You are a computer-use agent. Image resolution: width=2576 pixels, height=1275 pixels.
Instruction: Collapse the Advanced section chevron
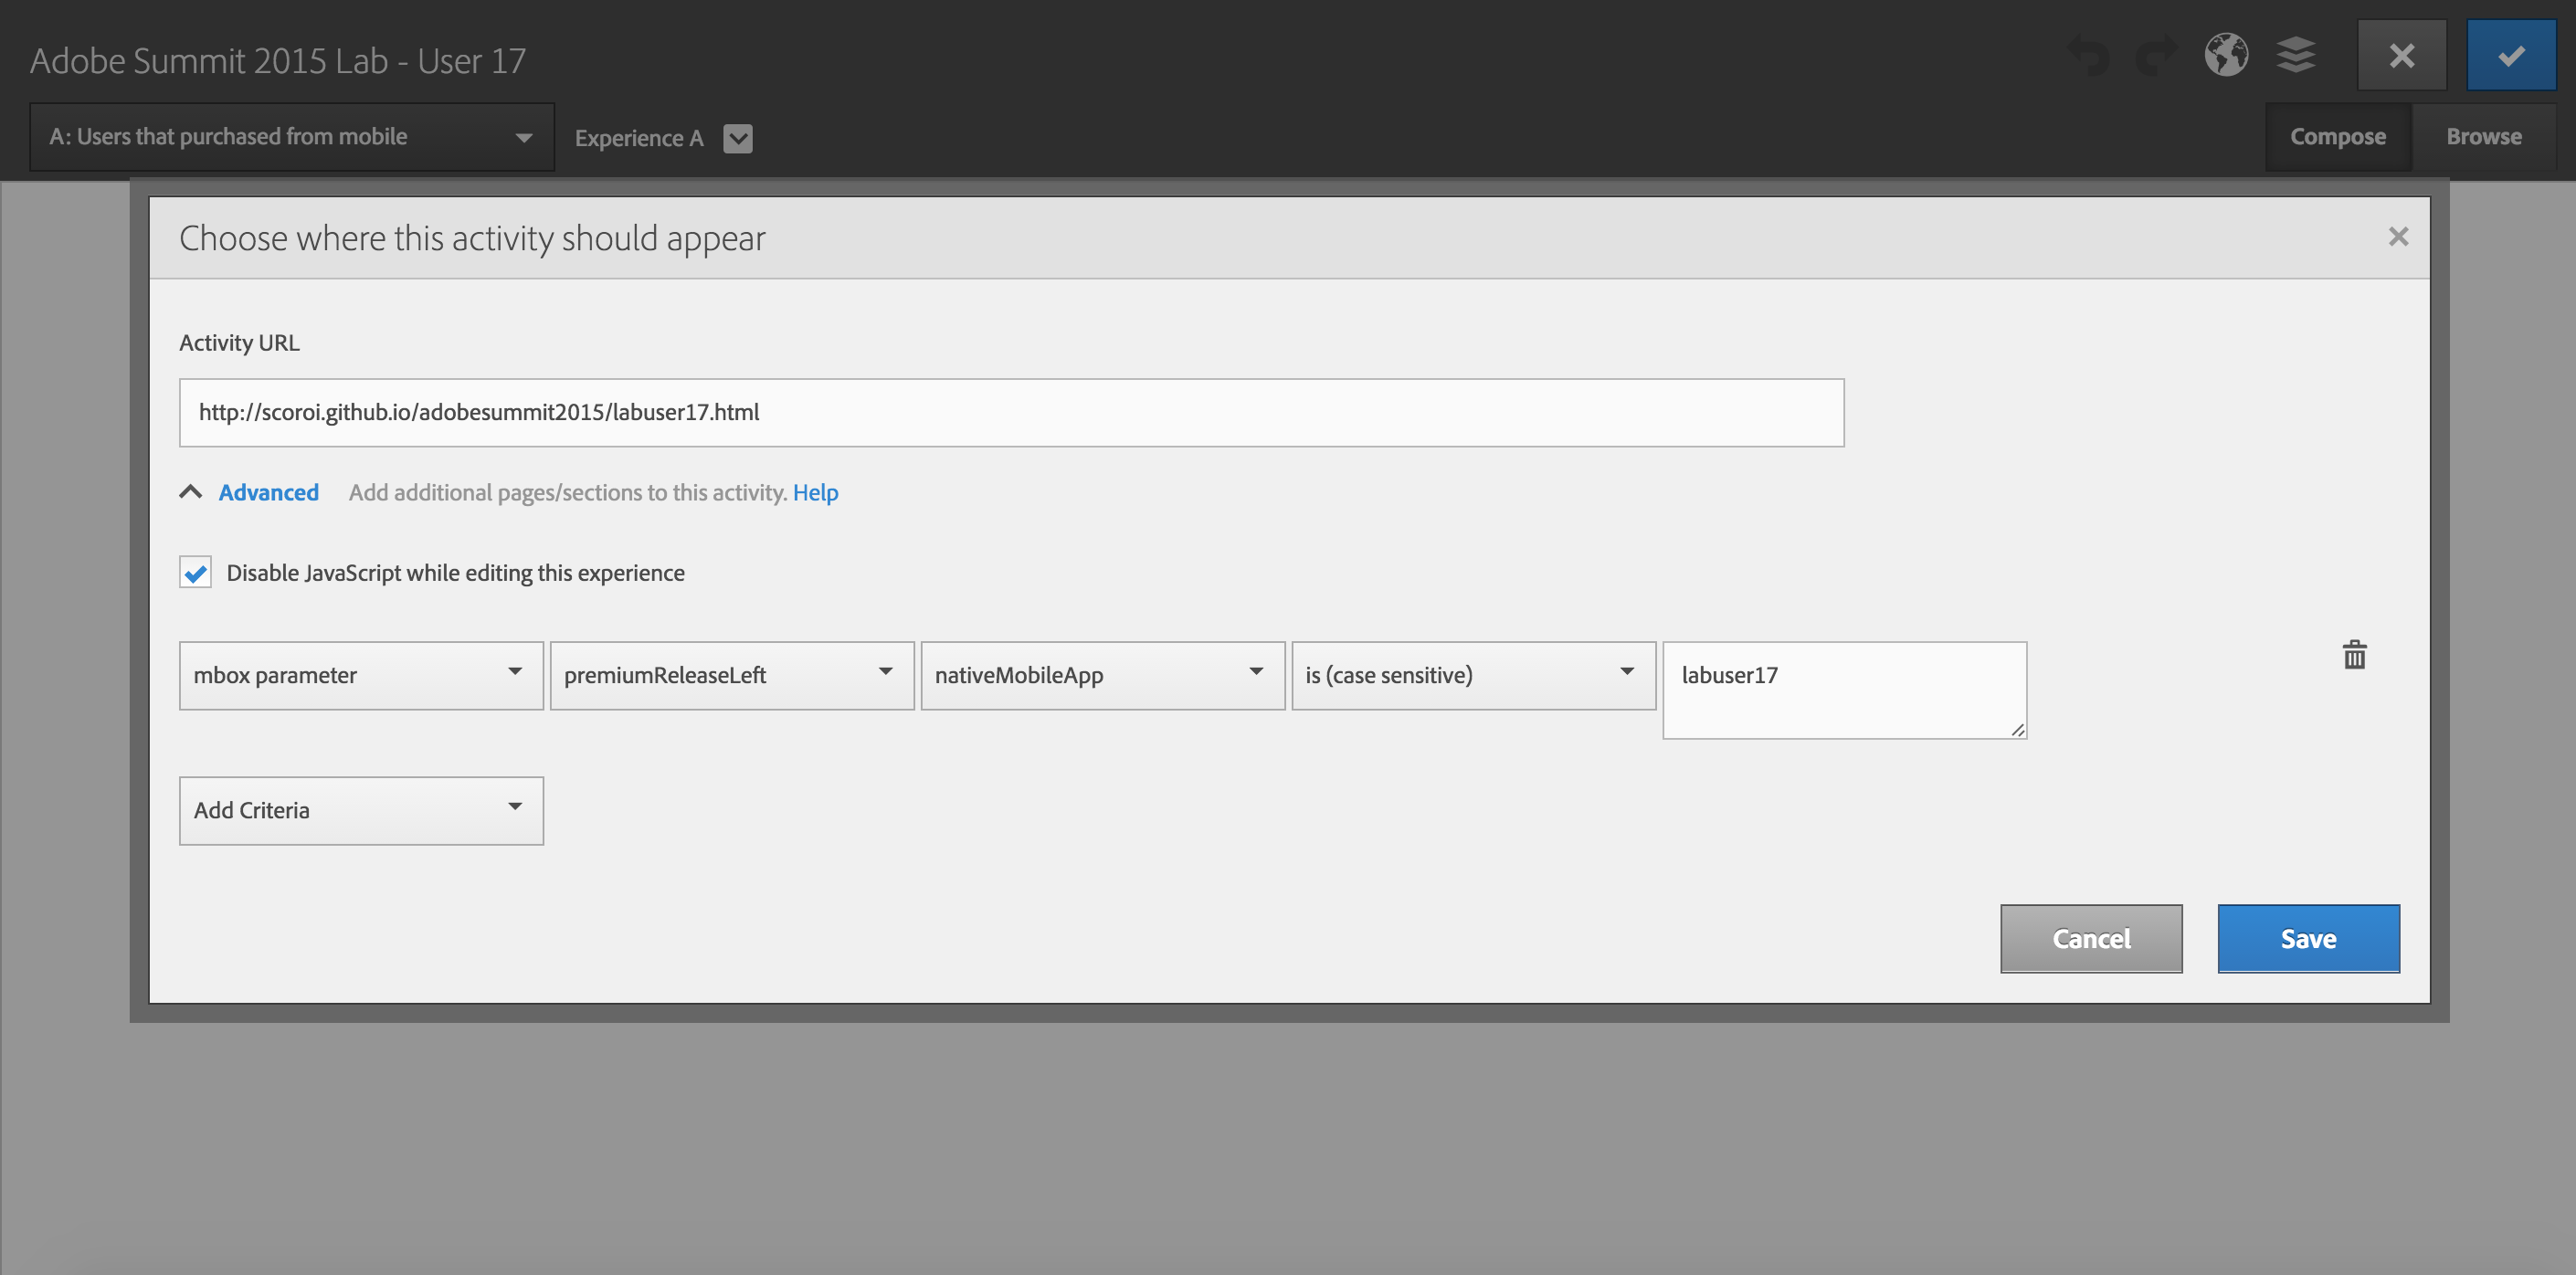tap(191, 492)
